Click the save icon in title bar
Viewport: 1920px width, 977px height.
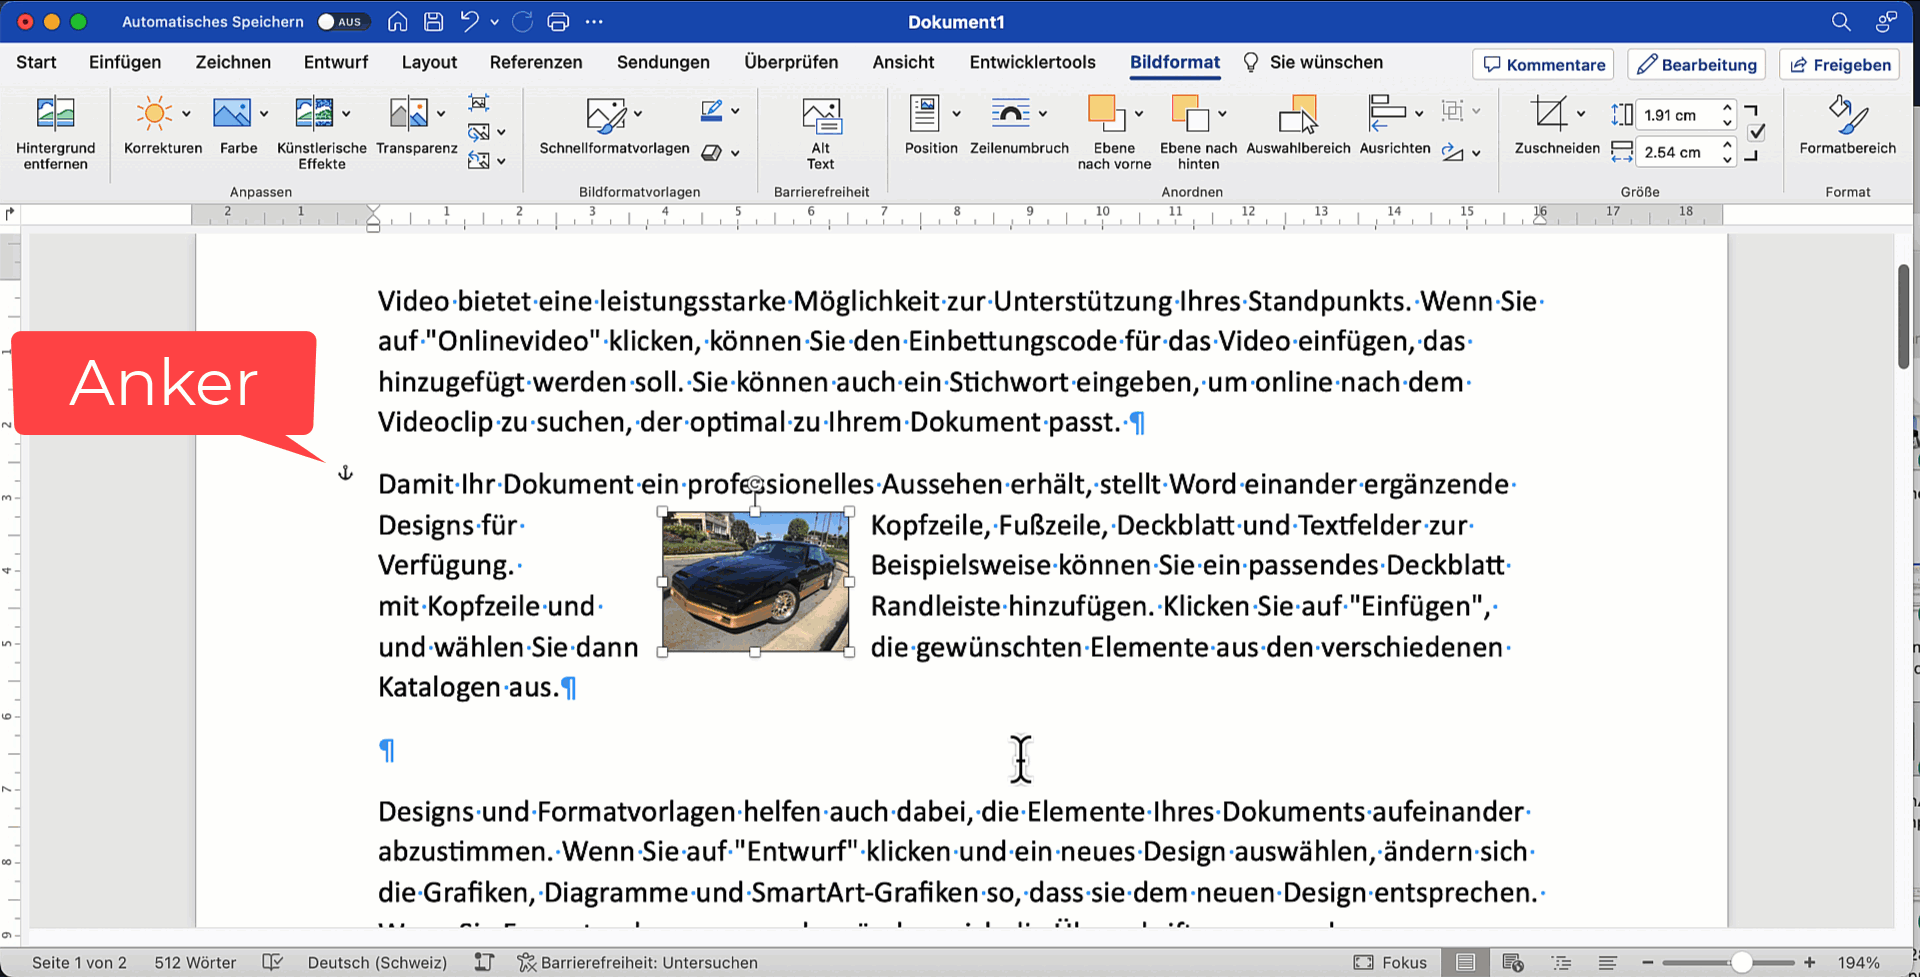point(433,21)
